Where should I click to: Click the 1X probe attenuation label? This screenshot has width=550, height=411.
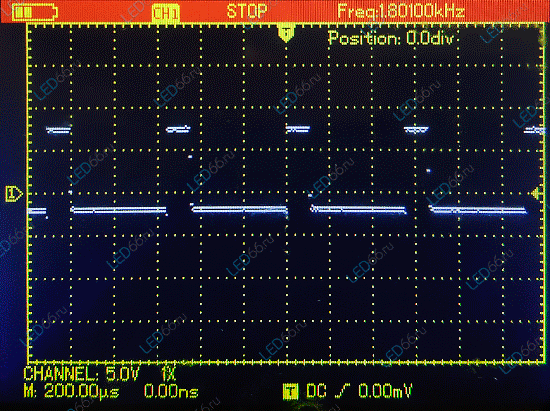pyautogui.click(x=168, y=374)
